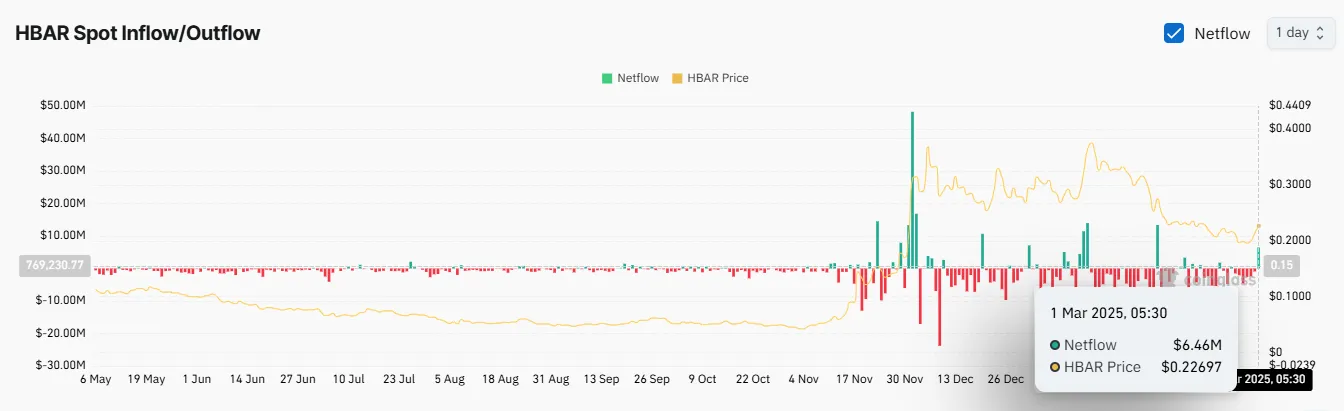The width and height of the screenshot is (1344, 411).
Task: Click the 0.15 right axis price marker
Action: click(x=1281, y=266)
